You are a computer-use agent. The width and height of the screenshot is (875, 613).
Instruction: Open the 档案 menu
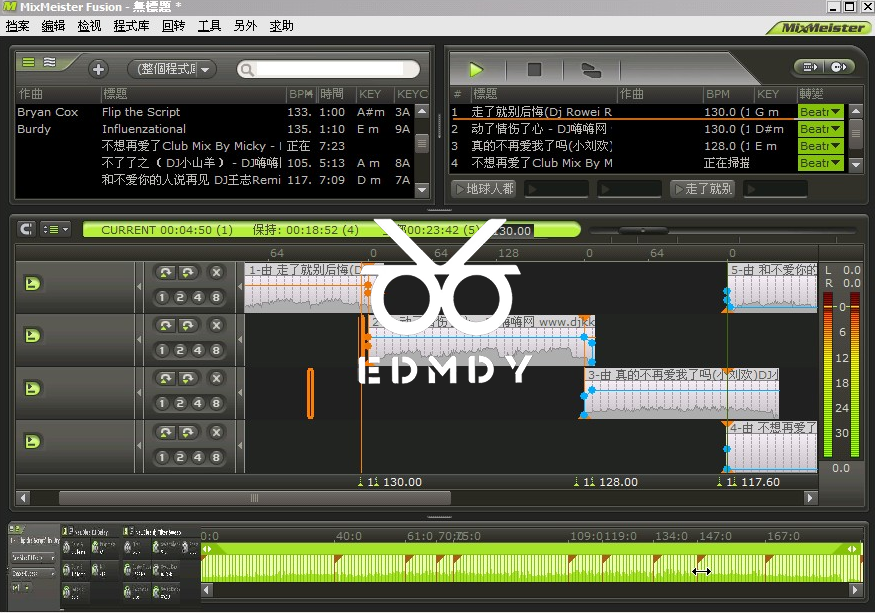17,26
